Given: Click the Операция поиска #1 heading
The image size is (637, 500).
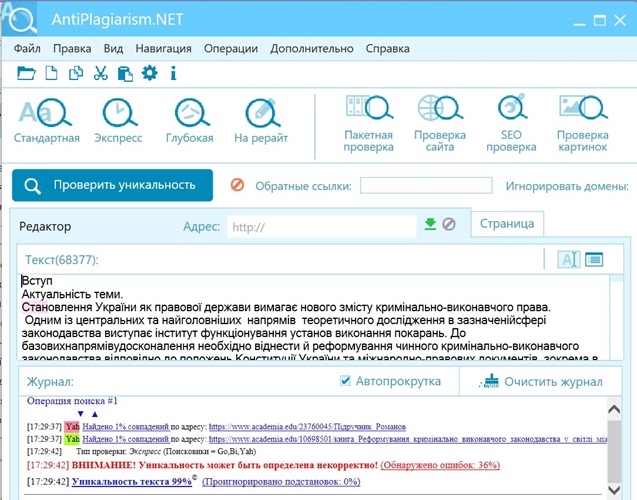Looking at the screenshot, I should (72, 401).
